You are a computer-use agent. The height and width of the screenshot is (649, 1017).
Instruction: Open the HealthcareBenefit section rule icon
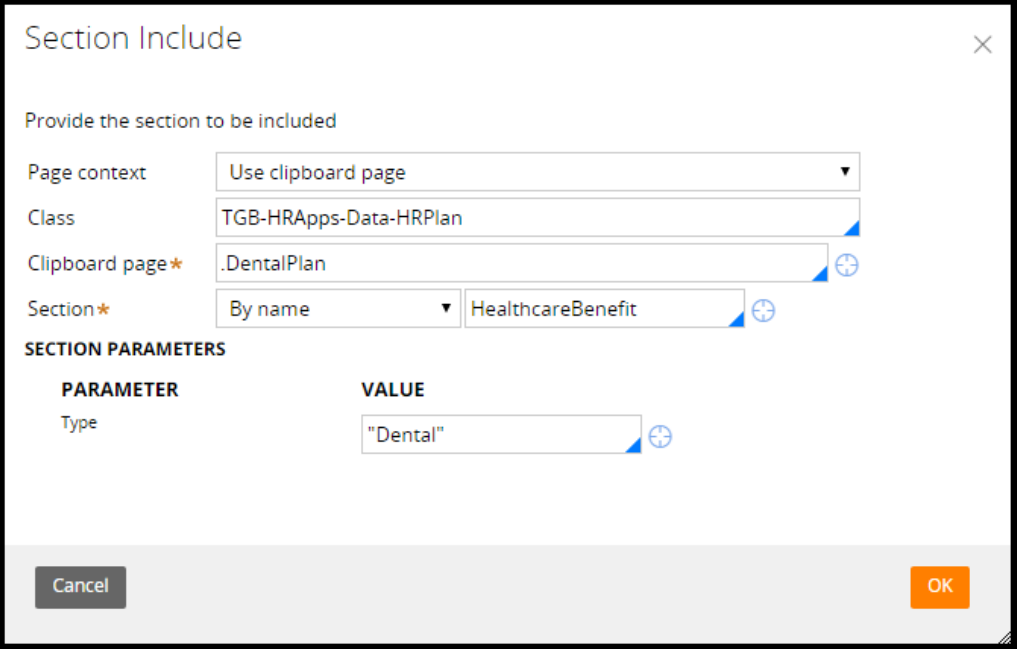763,310
